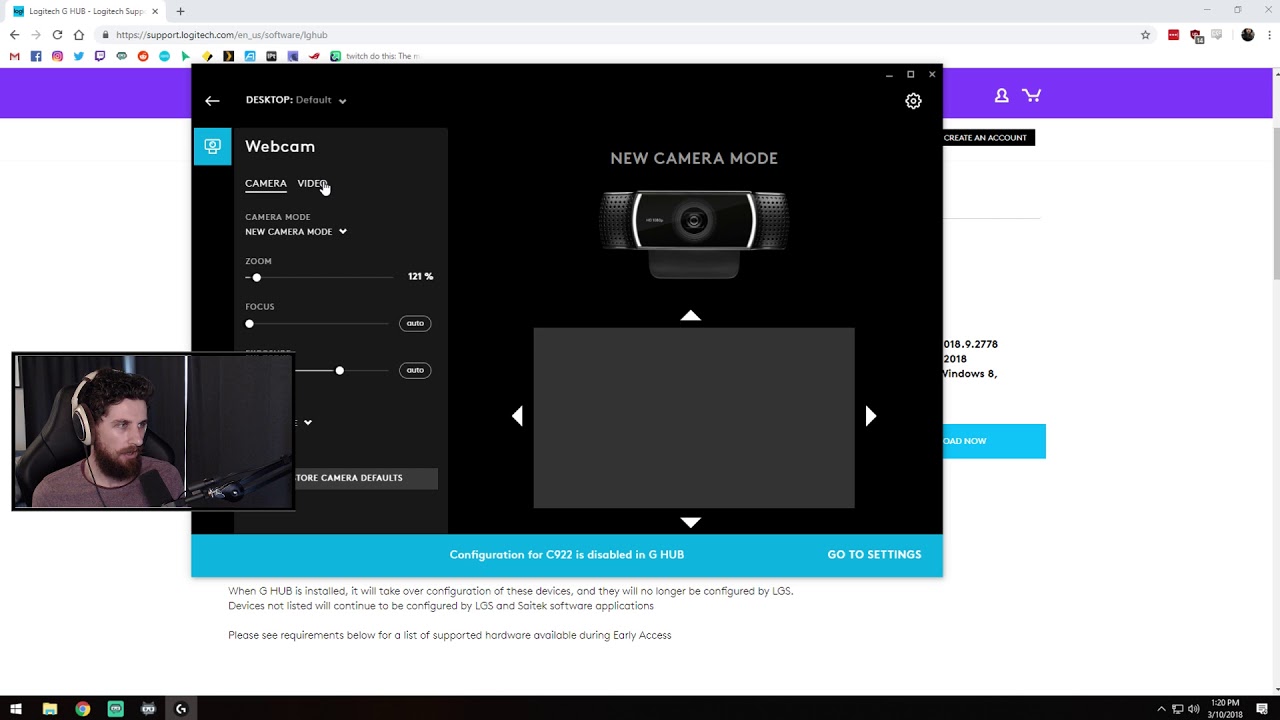Go back in Chrome browser
This screenshot has height=720, width=1280.
pyautogui.click(x=14, y=35)
